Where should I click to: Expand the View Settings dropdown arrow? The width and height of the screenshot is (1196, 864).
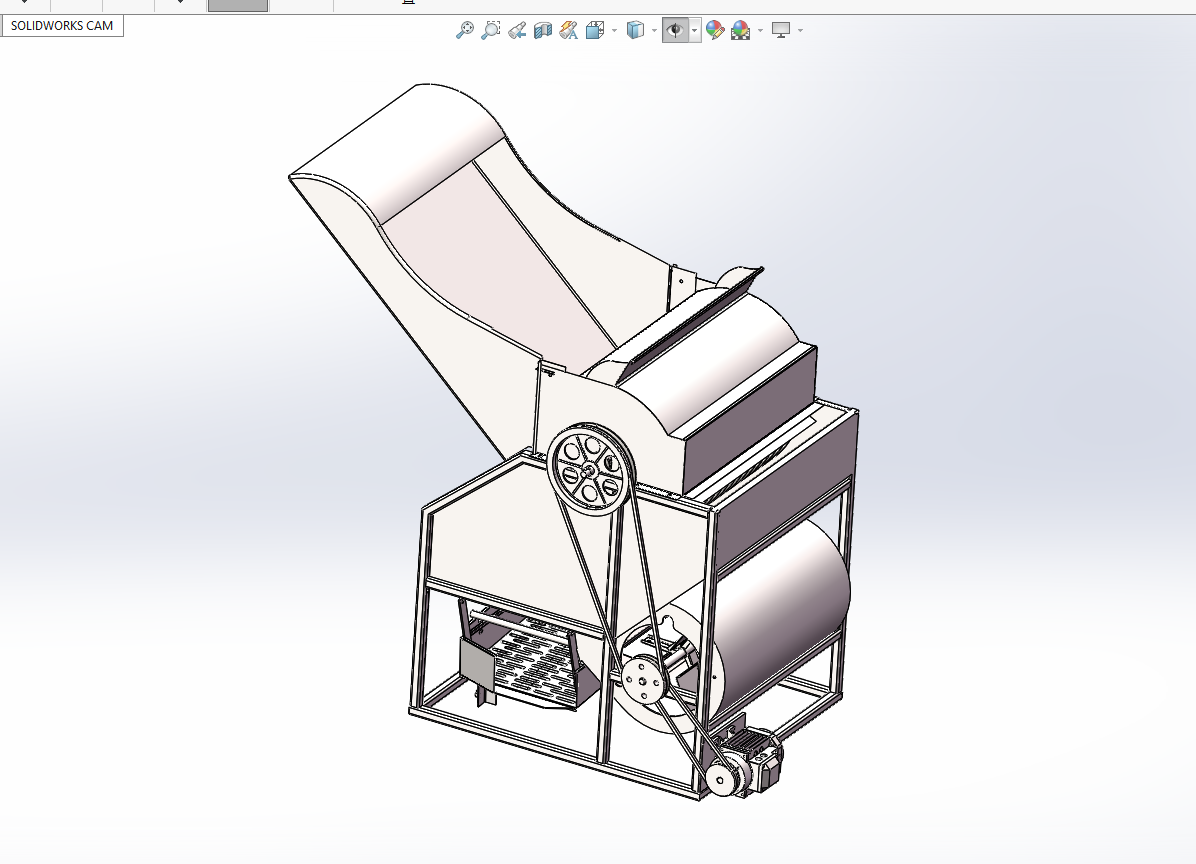point(800,31)
